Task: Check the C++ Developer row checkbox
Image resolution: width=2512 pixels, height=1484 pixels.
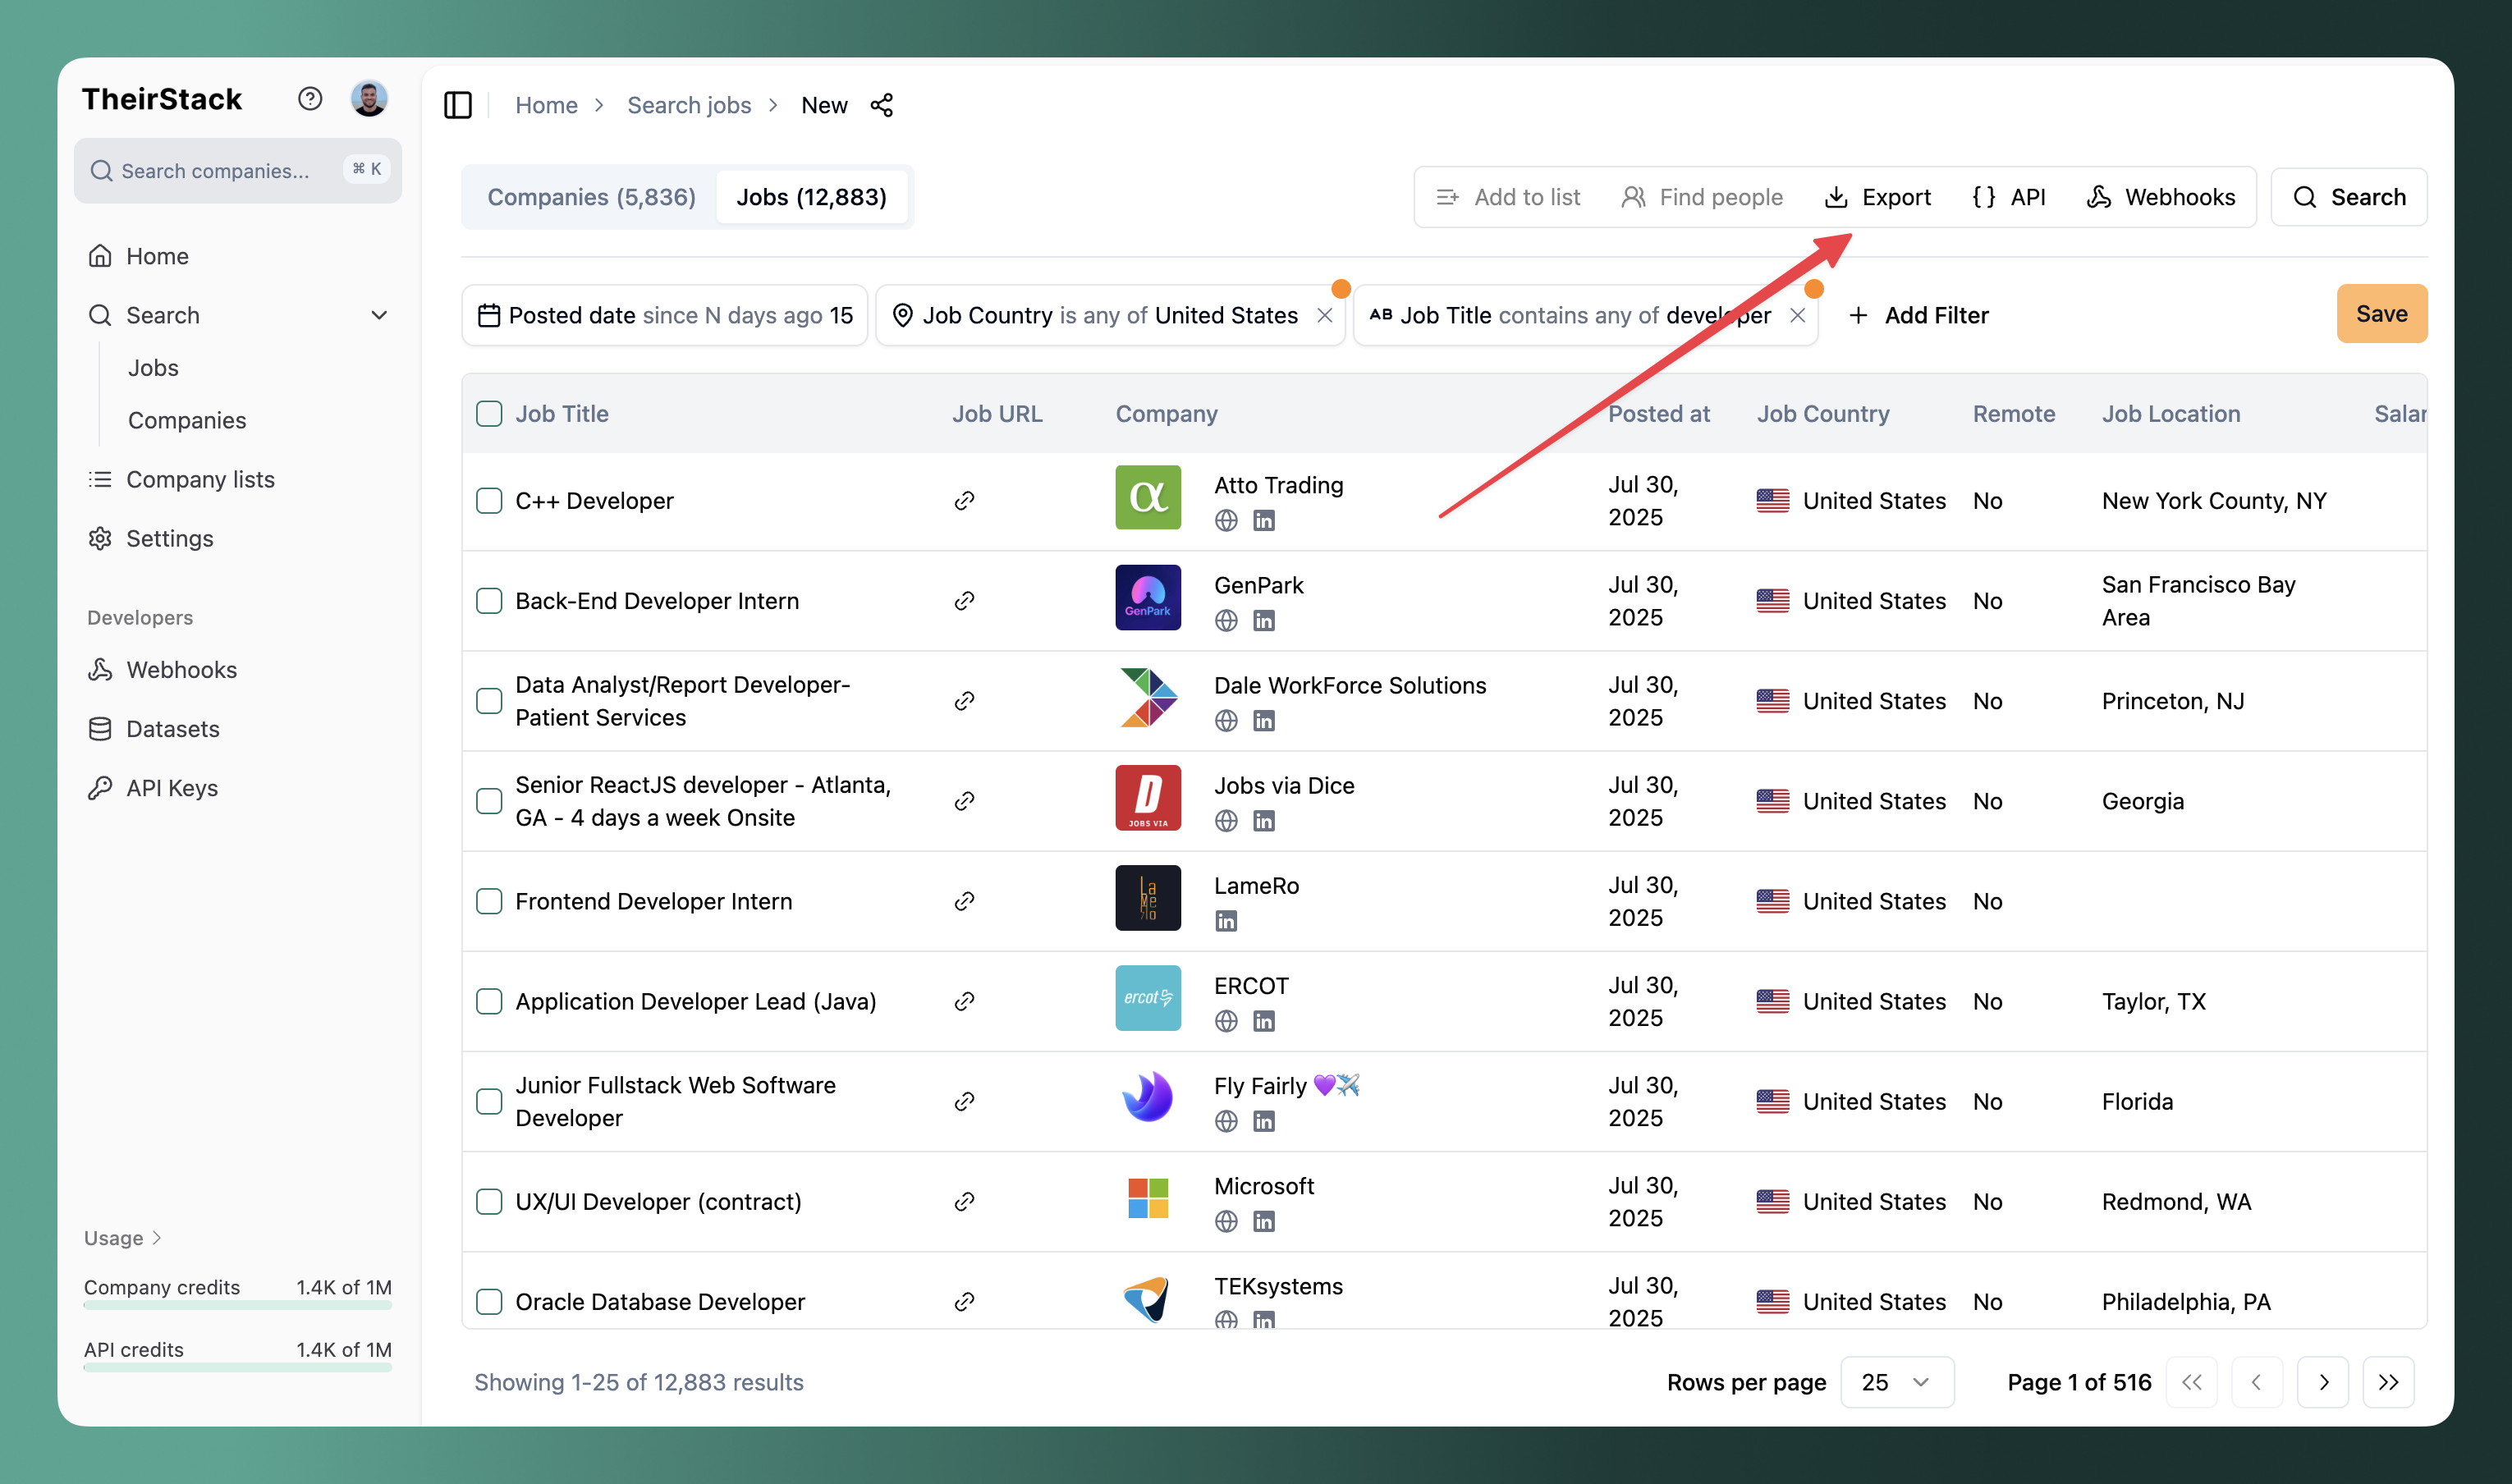Action: point(489,501)
